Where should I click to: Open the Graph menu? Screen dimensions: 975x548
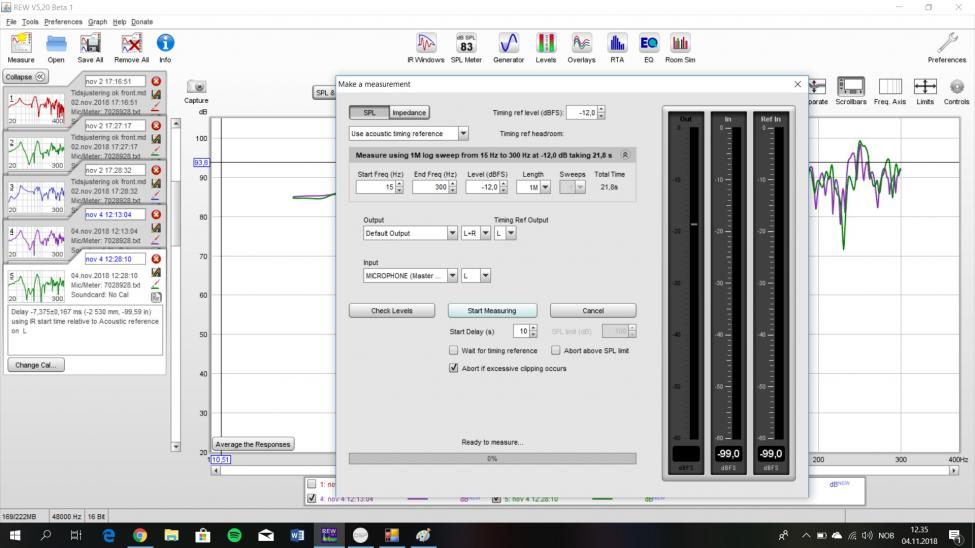click(x=97, y=21)
